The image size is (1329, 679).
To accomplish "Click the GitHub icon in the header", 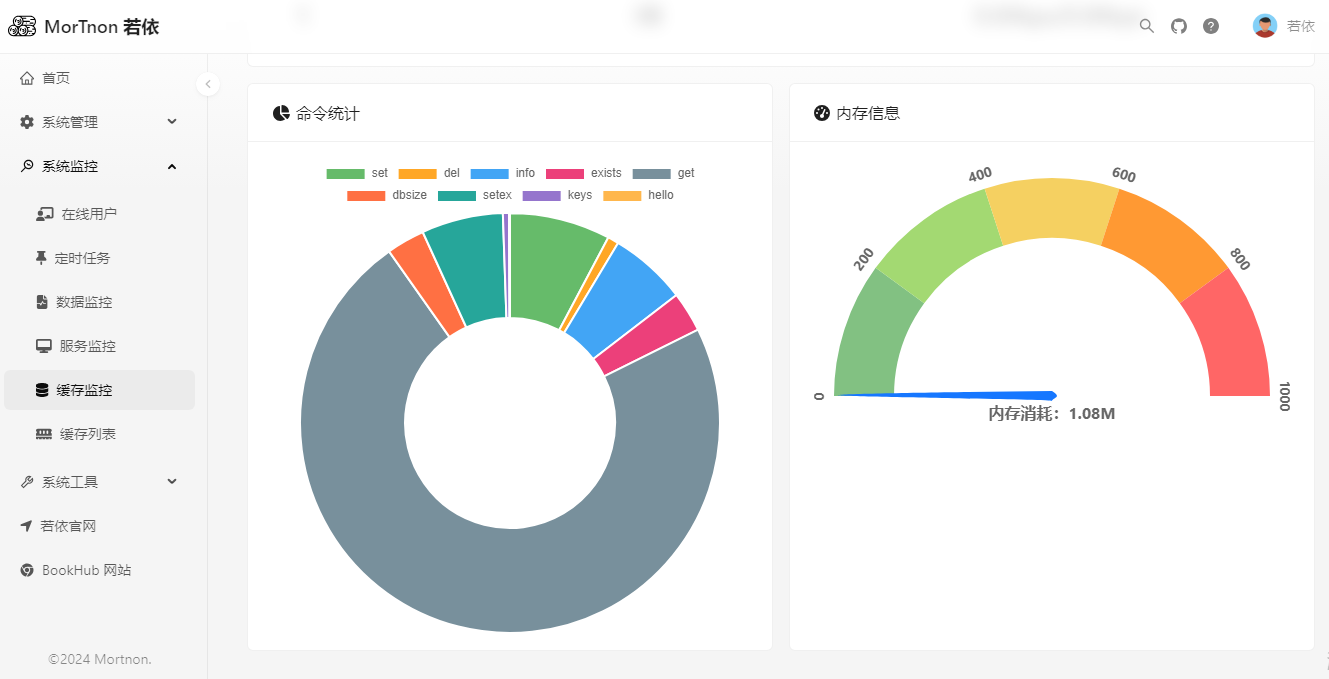I will [1178, 25].
